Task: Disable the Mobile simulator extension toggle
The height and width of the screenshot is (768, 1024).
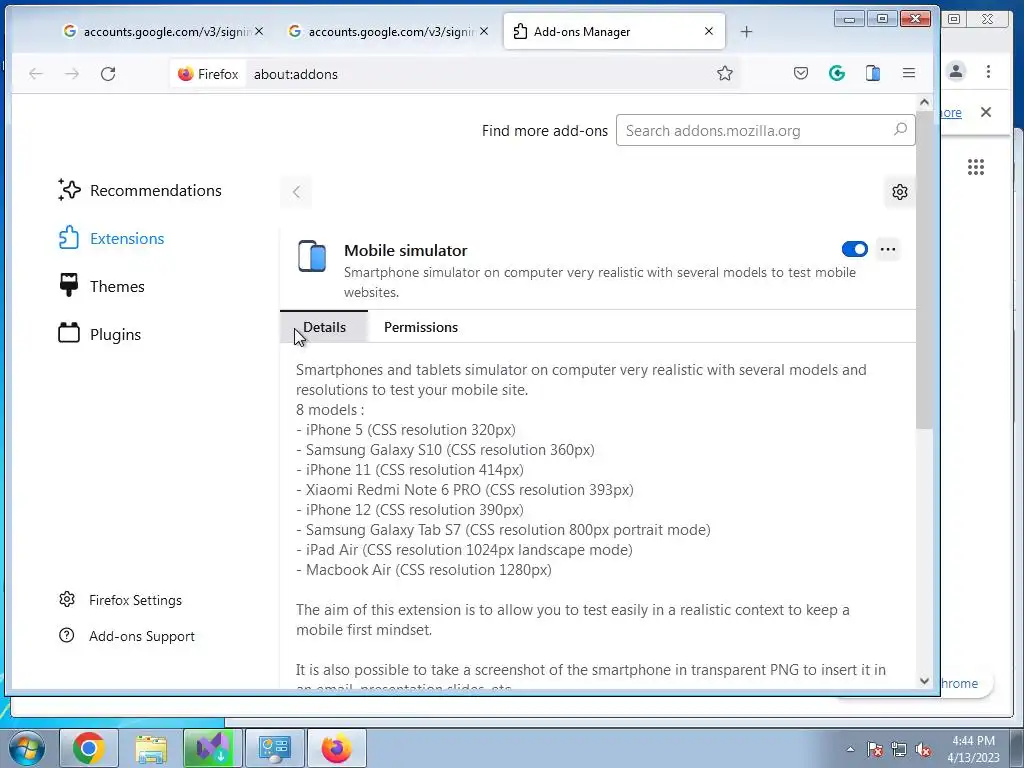Action: 854,249
